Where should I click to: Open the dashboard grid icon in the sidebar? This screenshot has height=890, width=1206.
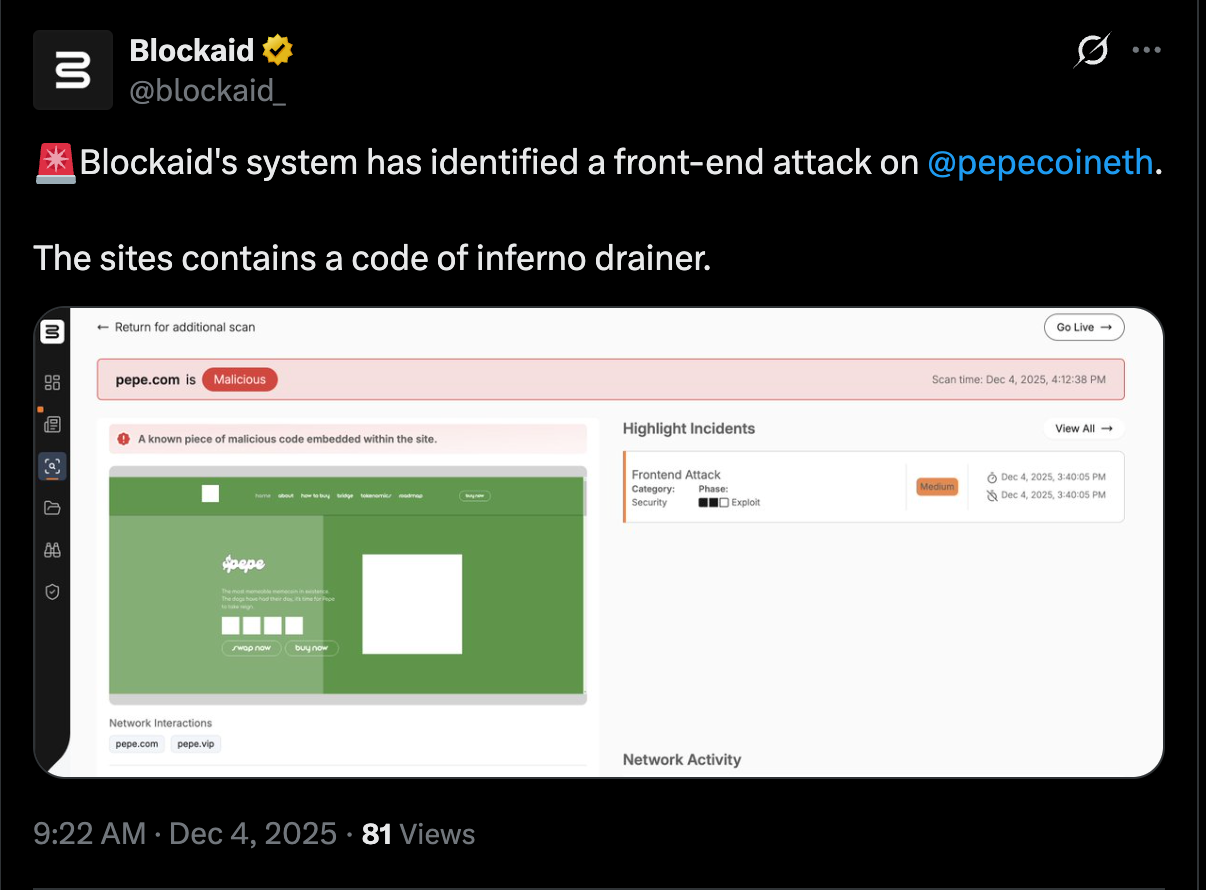(52, 382)
